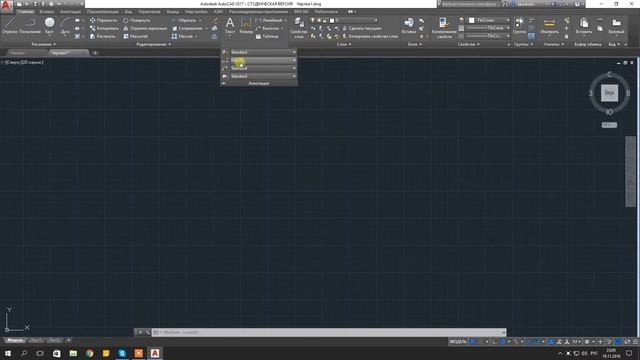
Task: Select the Line (Отрезок) drawing tool
Action: 9,26
